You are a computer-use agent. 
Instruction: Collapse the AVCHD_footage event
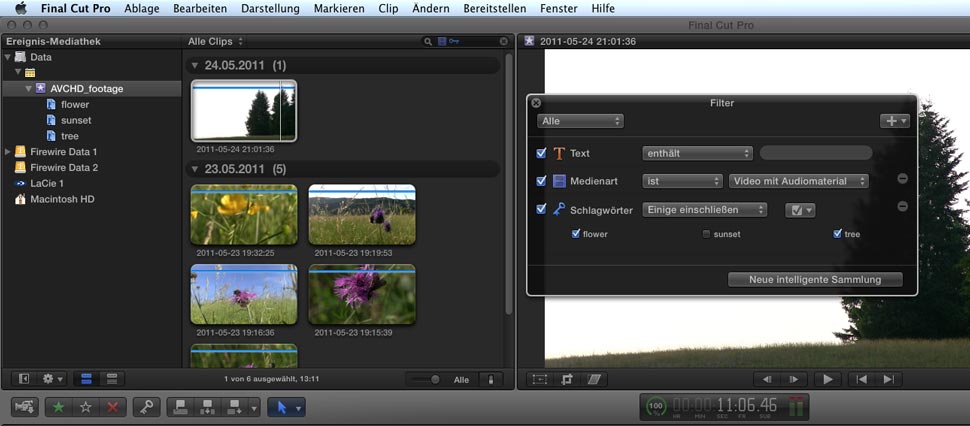[x=29, y=88]
